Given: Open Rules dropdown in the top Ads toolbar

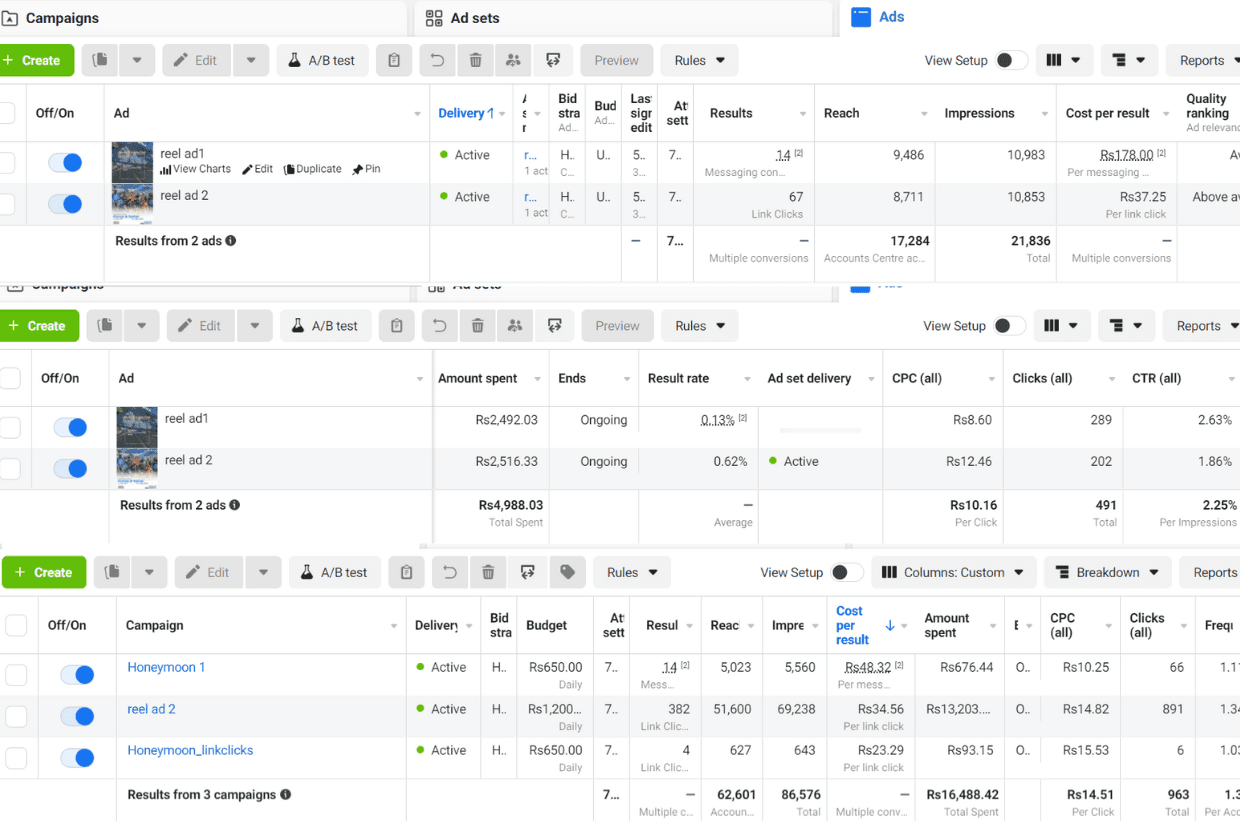Looking at the screenshot, I should (x=699, y=60).
